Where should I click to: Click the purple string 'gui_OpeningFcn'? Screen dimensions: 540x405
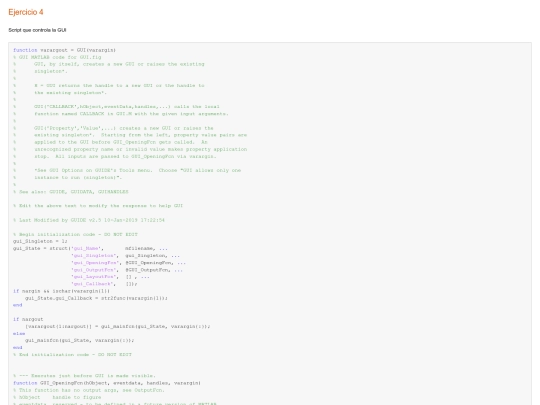click(x=96, y=263)
